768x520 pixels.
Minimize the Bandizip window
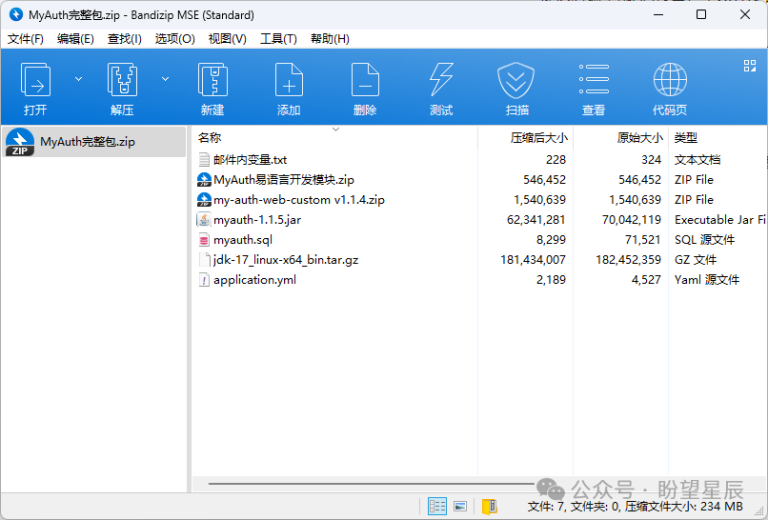point(658,15)
